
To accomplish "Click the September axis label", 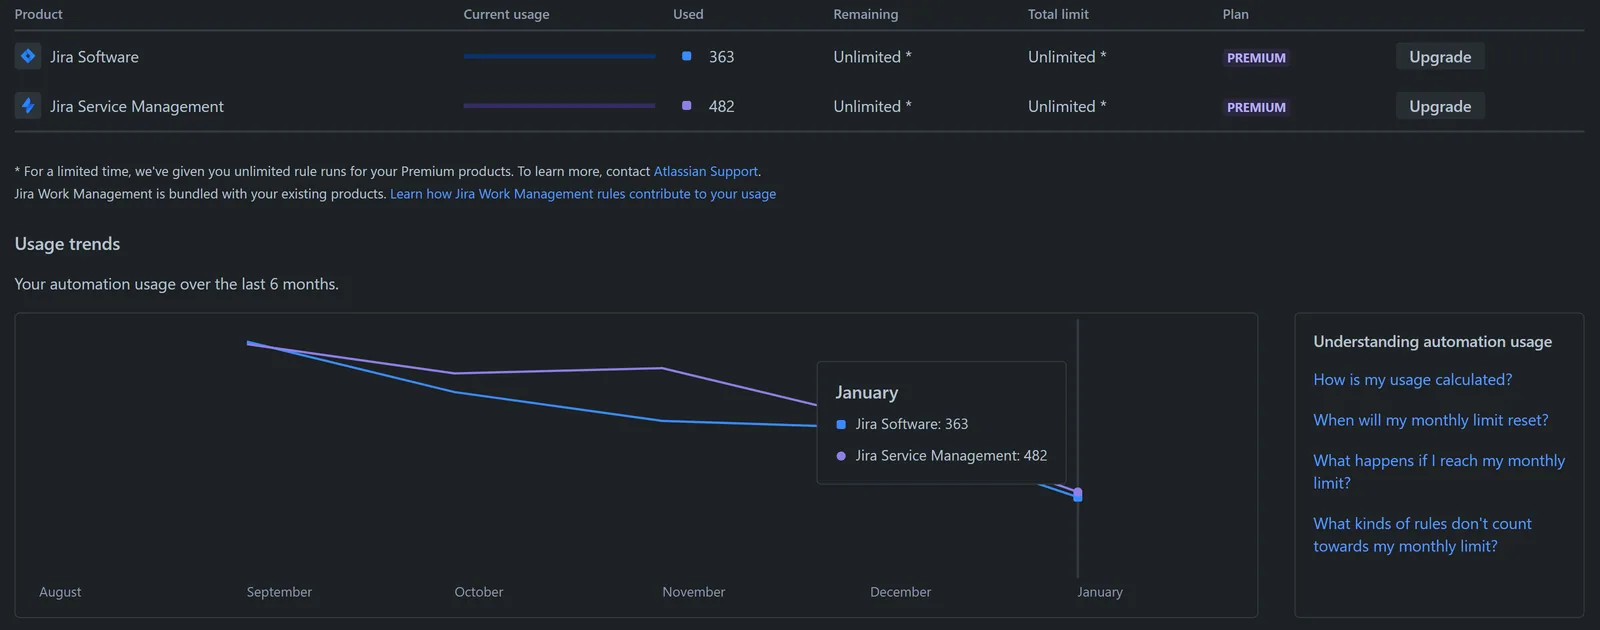I will (x=279, y=592).
